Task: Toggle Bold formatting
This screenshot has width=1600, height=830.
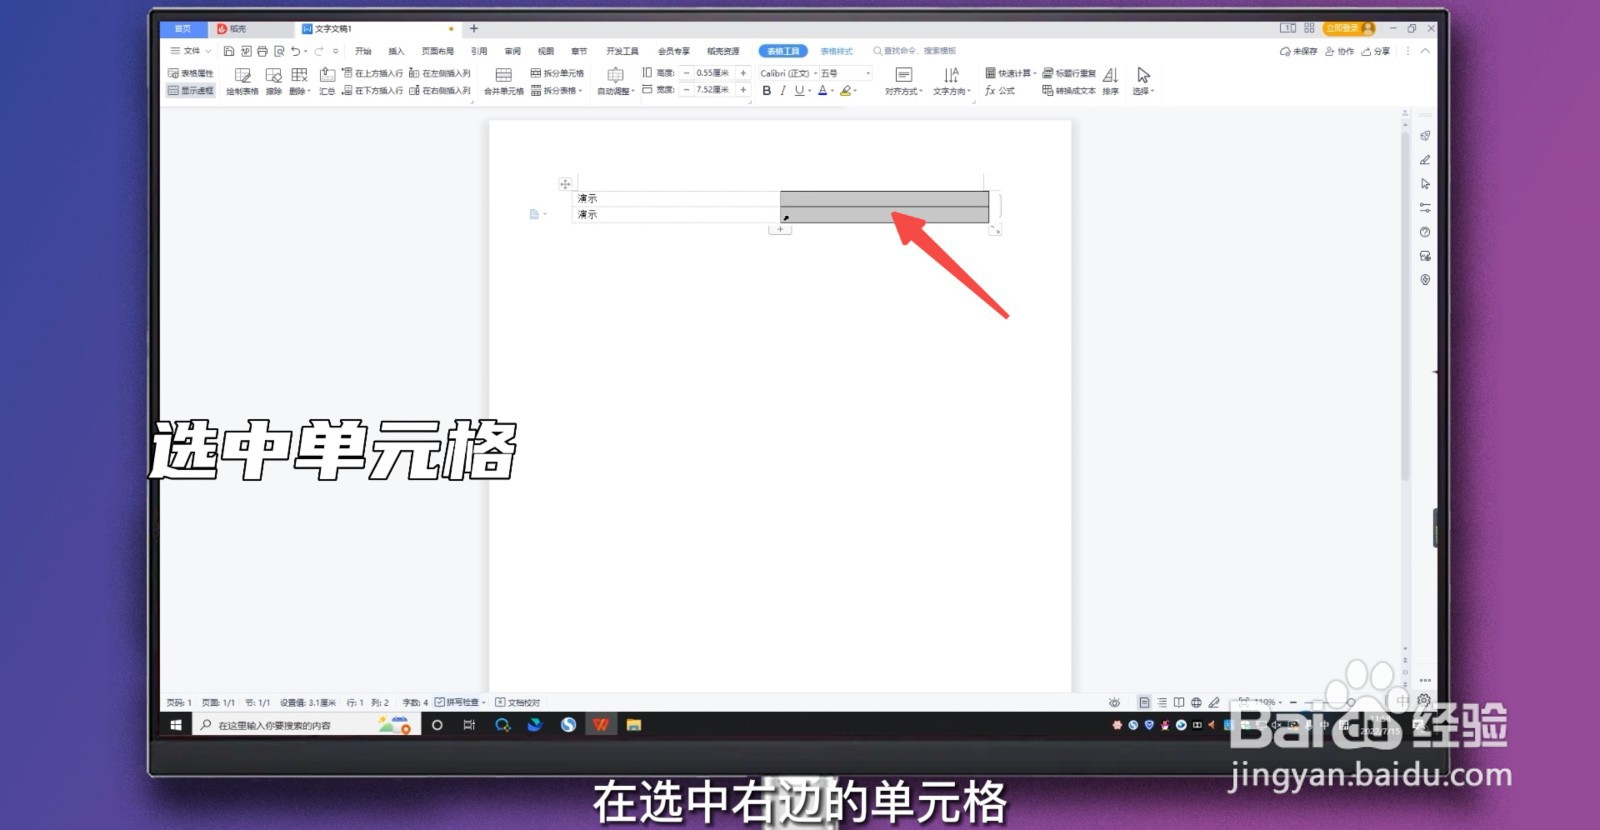Action: 767,90
